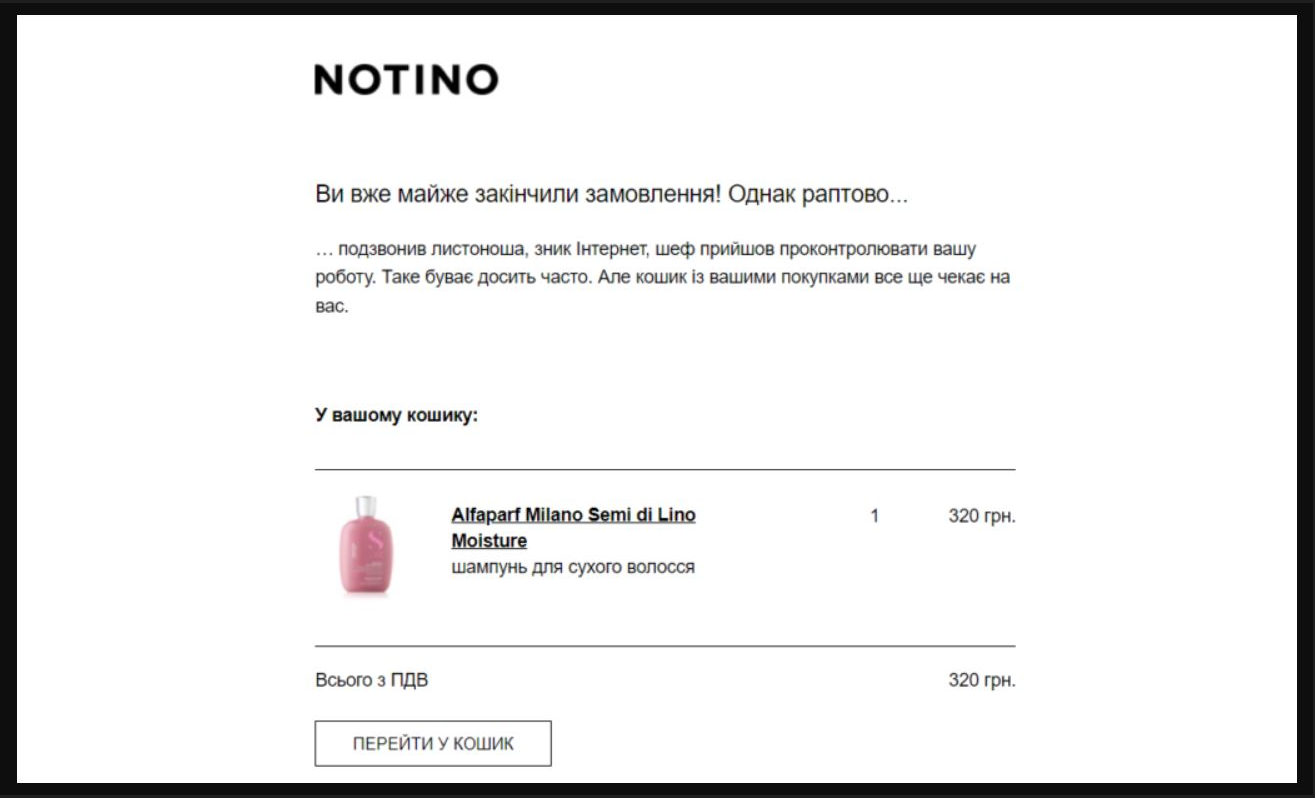
Task: Click the paragraph's last line вас.
Action: tap(331, 305)
